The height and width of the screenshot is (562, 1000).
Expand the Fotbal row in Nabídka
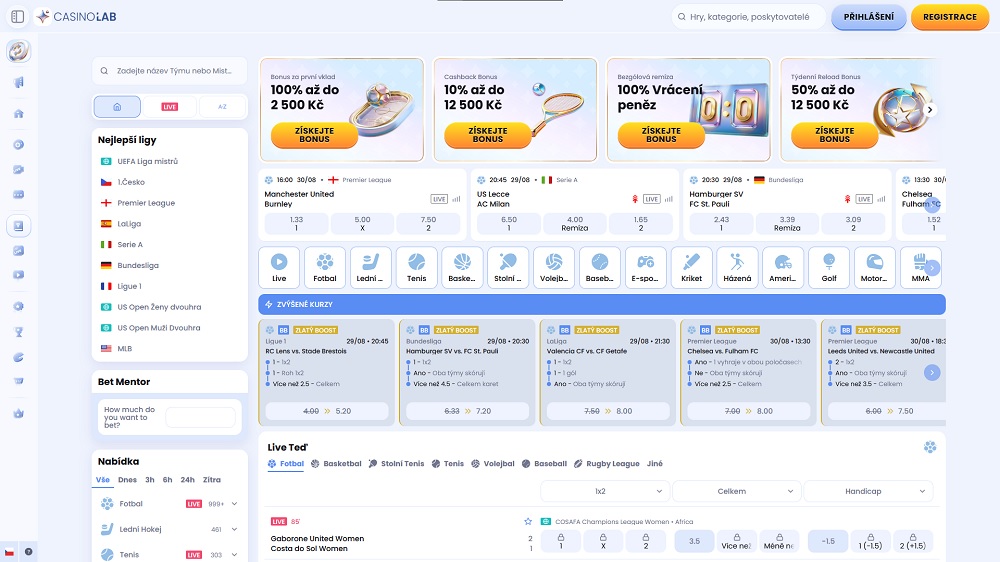point(235,504)
